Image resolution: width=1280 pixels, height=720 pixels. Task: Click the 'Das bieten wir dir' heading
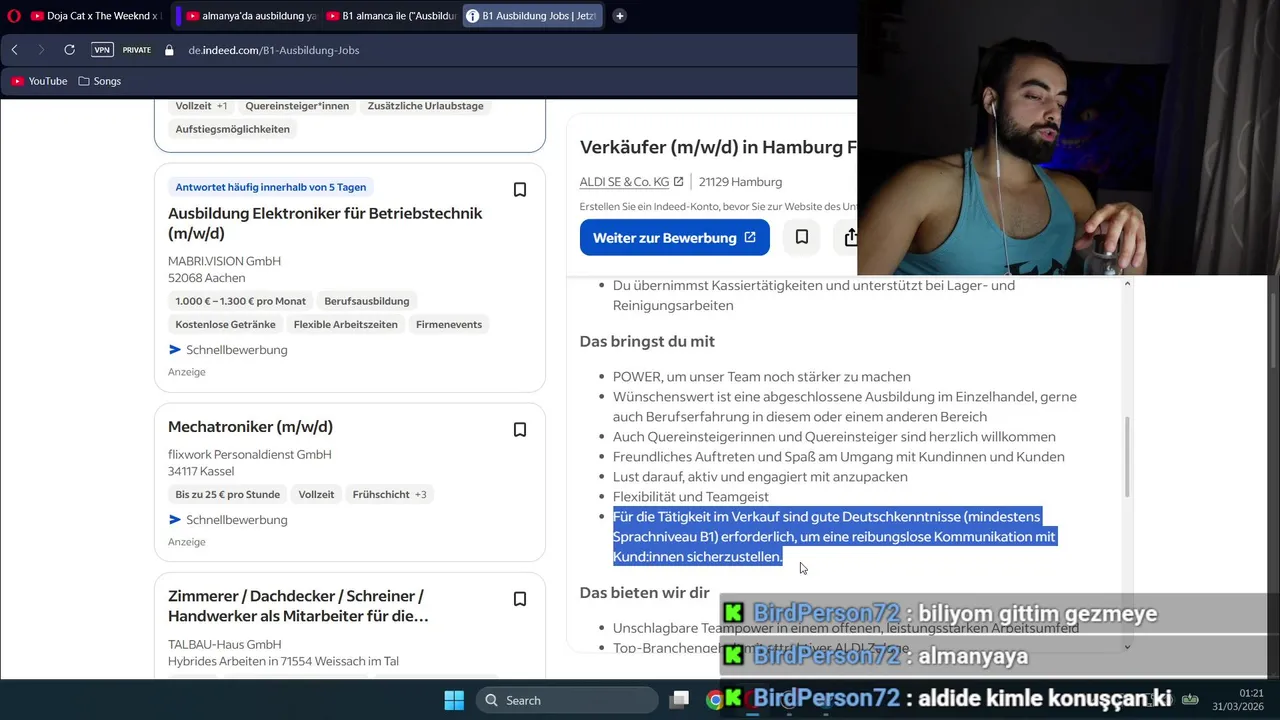(645, 592)
